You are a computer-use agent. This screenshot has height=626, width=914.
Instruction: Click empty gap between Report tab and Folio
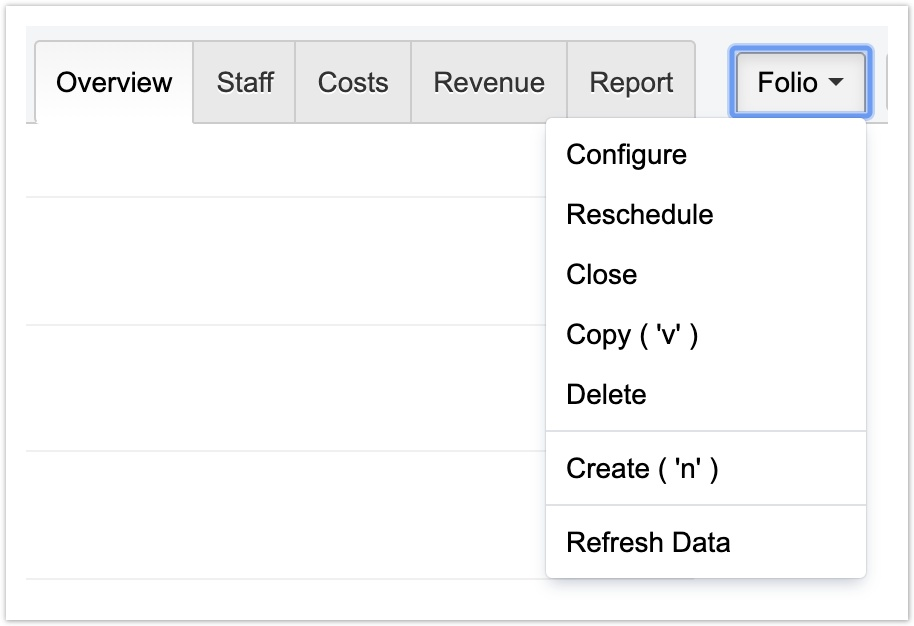click(713, 82)
